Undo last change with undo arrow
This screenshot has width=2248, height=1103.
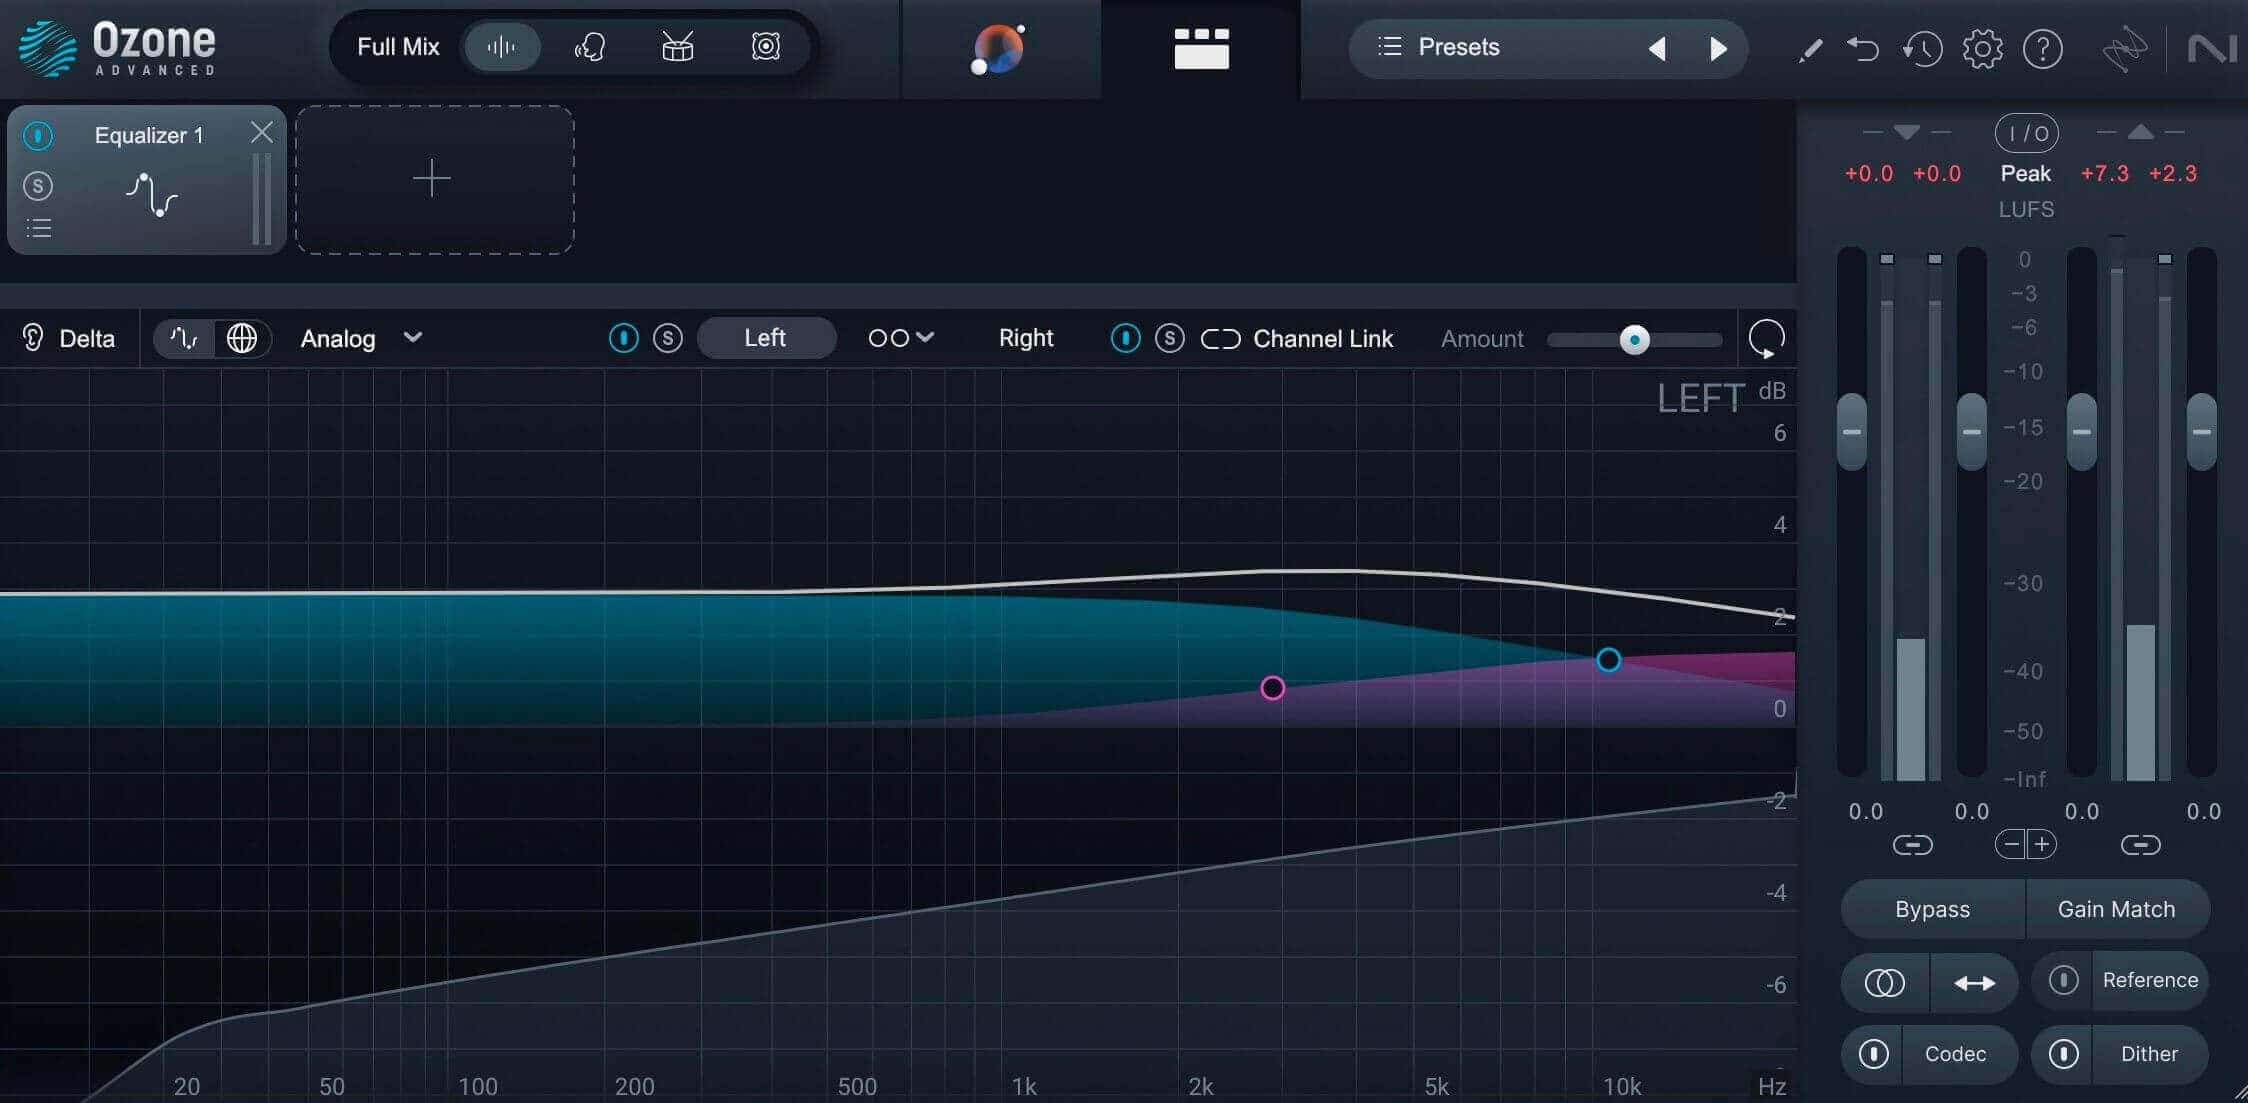click(1863, 48)
